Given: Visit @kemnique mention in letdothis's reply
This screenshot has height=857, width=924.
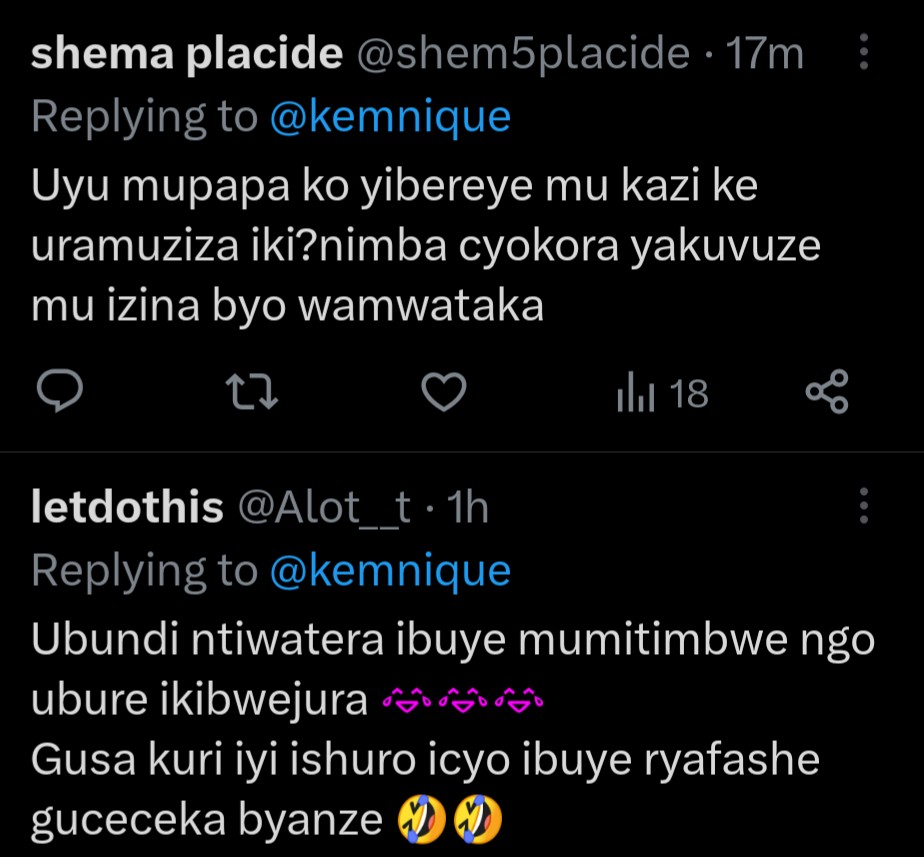Looking at the screenshot, I should click(390, 571).
